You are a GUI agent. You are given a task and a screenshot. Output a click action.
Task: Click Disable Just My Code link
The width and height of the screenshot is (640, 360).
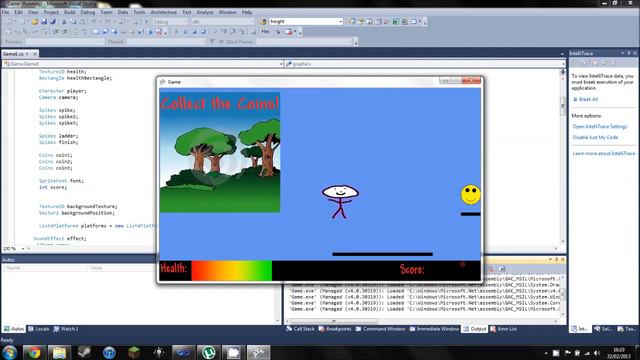pos(595,137)
